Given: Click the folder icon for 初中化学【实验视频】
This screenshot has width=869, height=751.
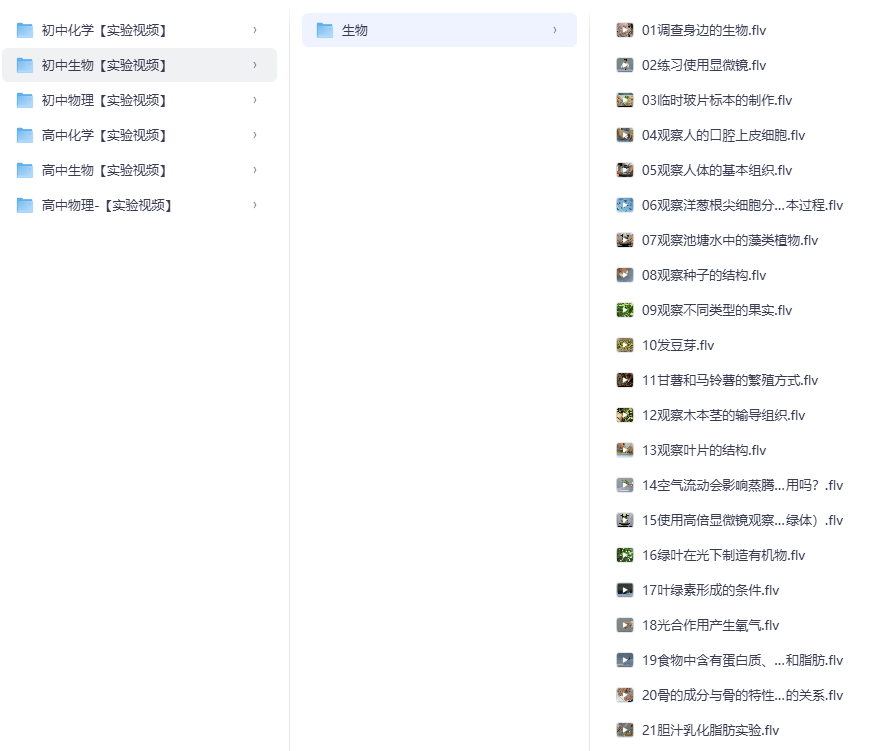Looking at the screenshot, I should (25, 30).
